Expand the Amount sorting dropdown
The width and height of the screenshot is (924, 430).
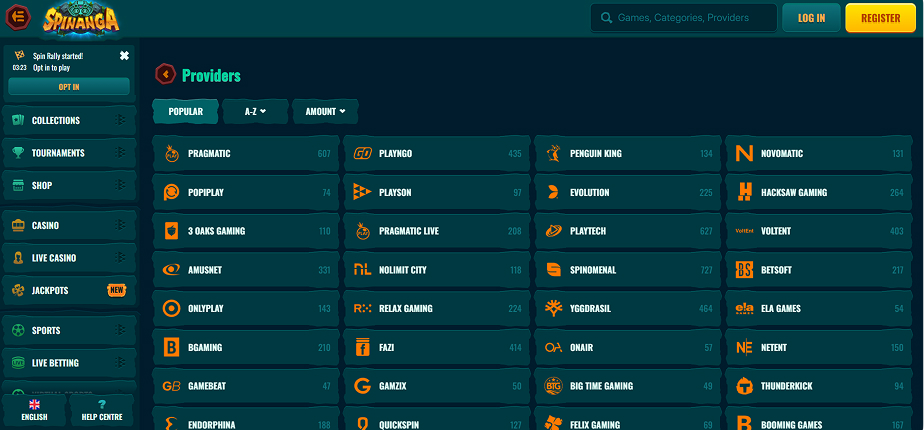(325, 112)
